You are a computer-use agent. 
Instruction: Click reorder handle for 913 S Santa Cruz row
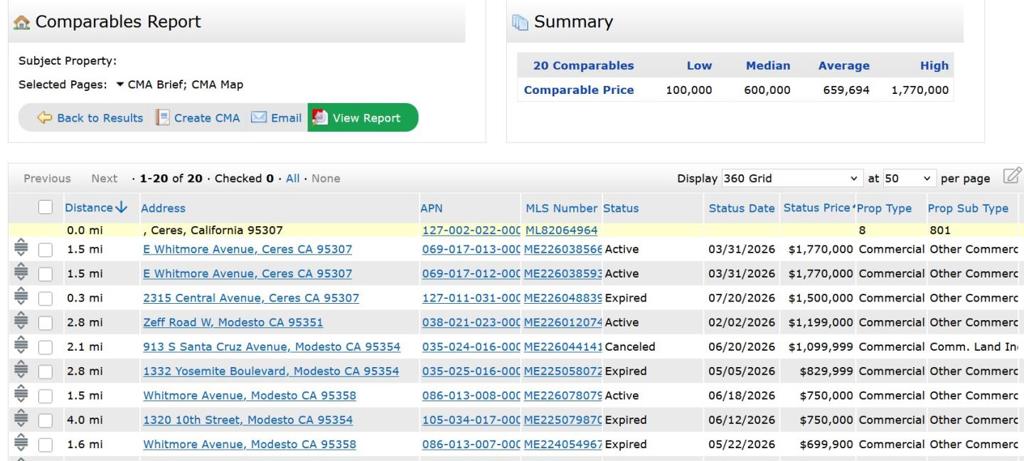(21, 345)
